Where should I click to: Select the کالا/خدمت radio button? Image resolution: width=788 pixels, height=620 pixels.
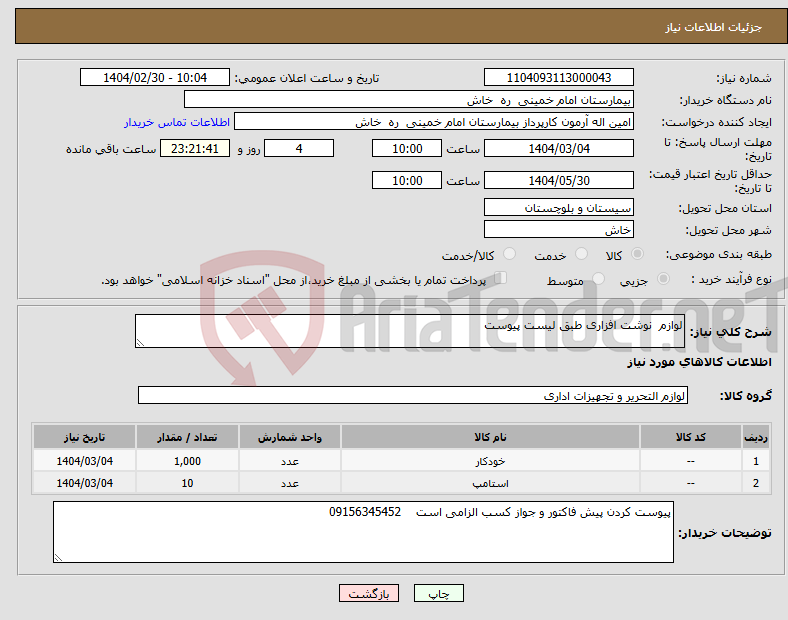pos(510,254)
